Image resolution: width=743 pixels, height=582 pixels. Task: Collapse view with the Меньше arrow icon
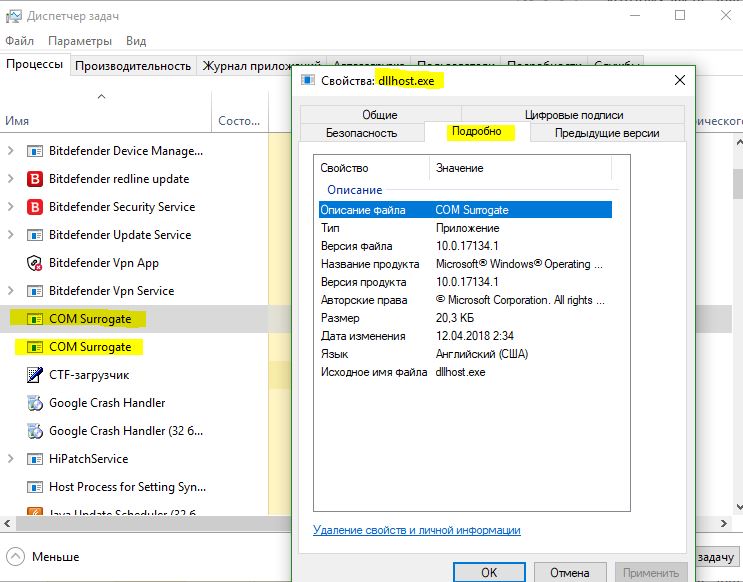15,556
